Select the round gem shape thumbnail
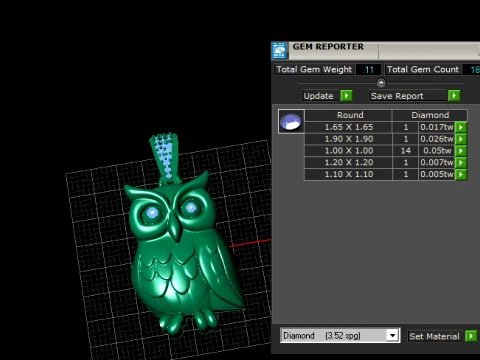 [x=291, y=121]
